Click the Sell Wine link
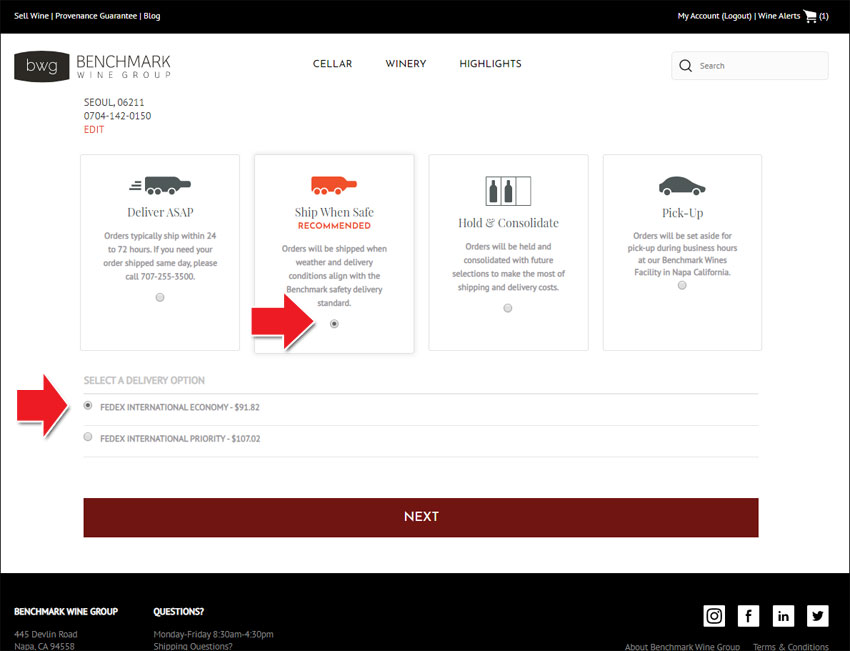 (x=31, y=16)
